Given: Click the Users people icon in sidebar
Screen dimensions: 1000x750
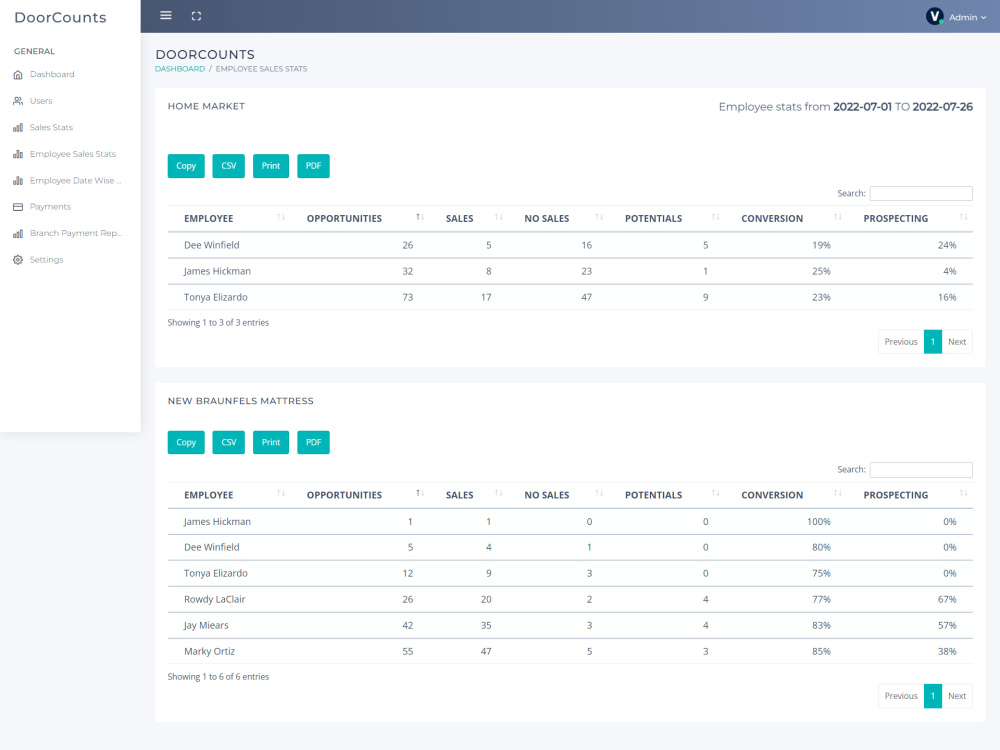Looking at the screenshot, I should [x=18, y=101].
